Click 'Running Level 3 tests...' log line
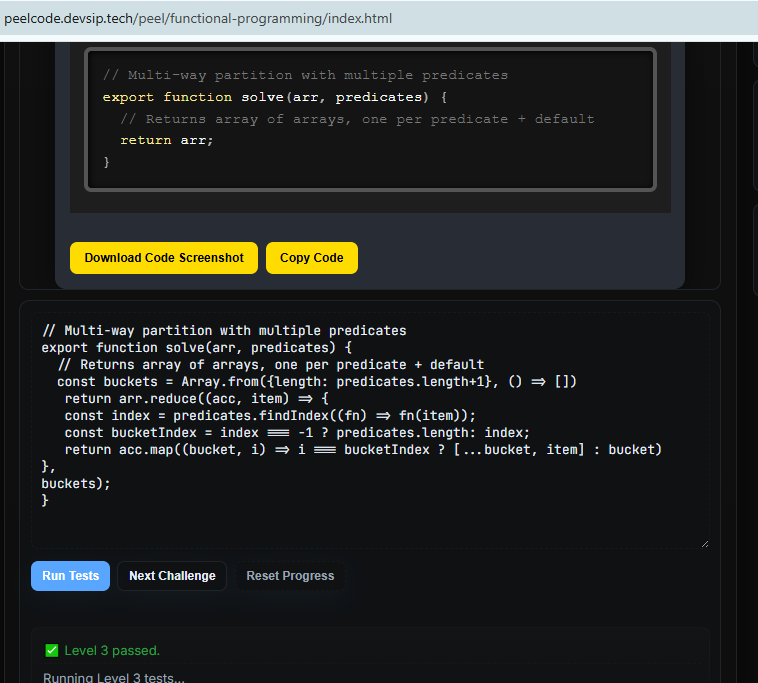Screen dimensions: 758x683 tap(114, 678)
